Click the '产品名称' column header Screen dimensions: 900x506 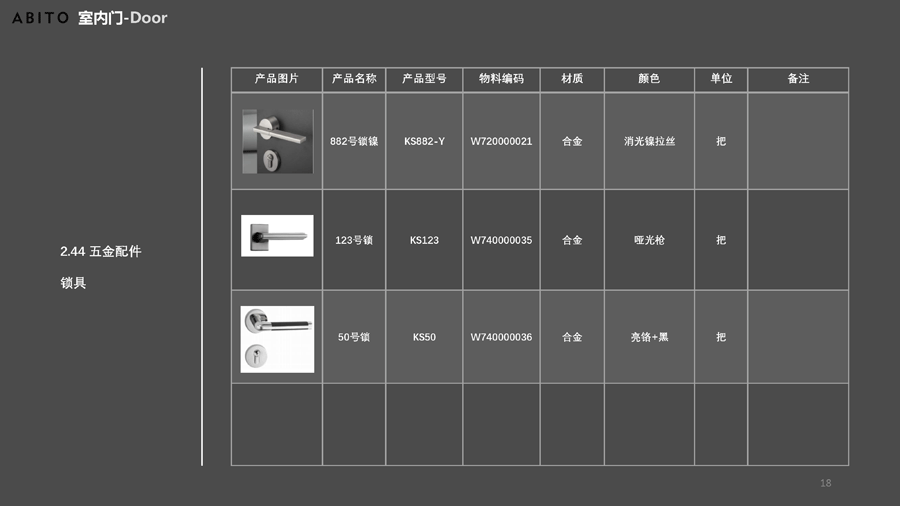[x=354, y=79]
